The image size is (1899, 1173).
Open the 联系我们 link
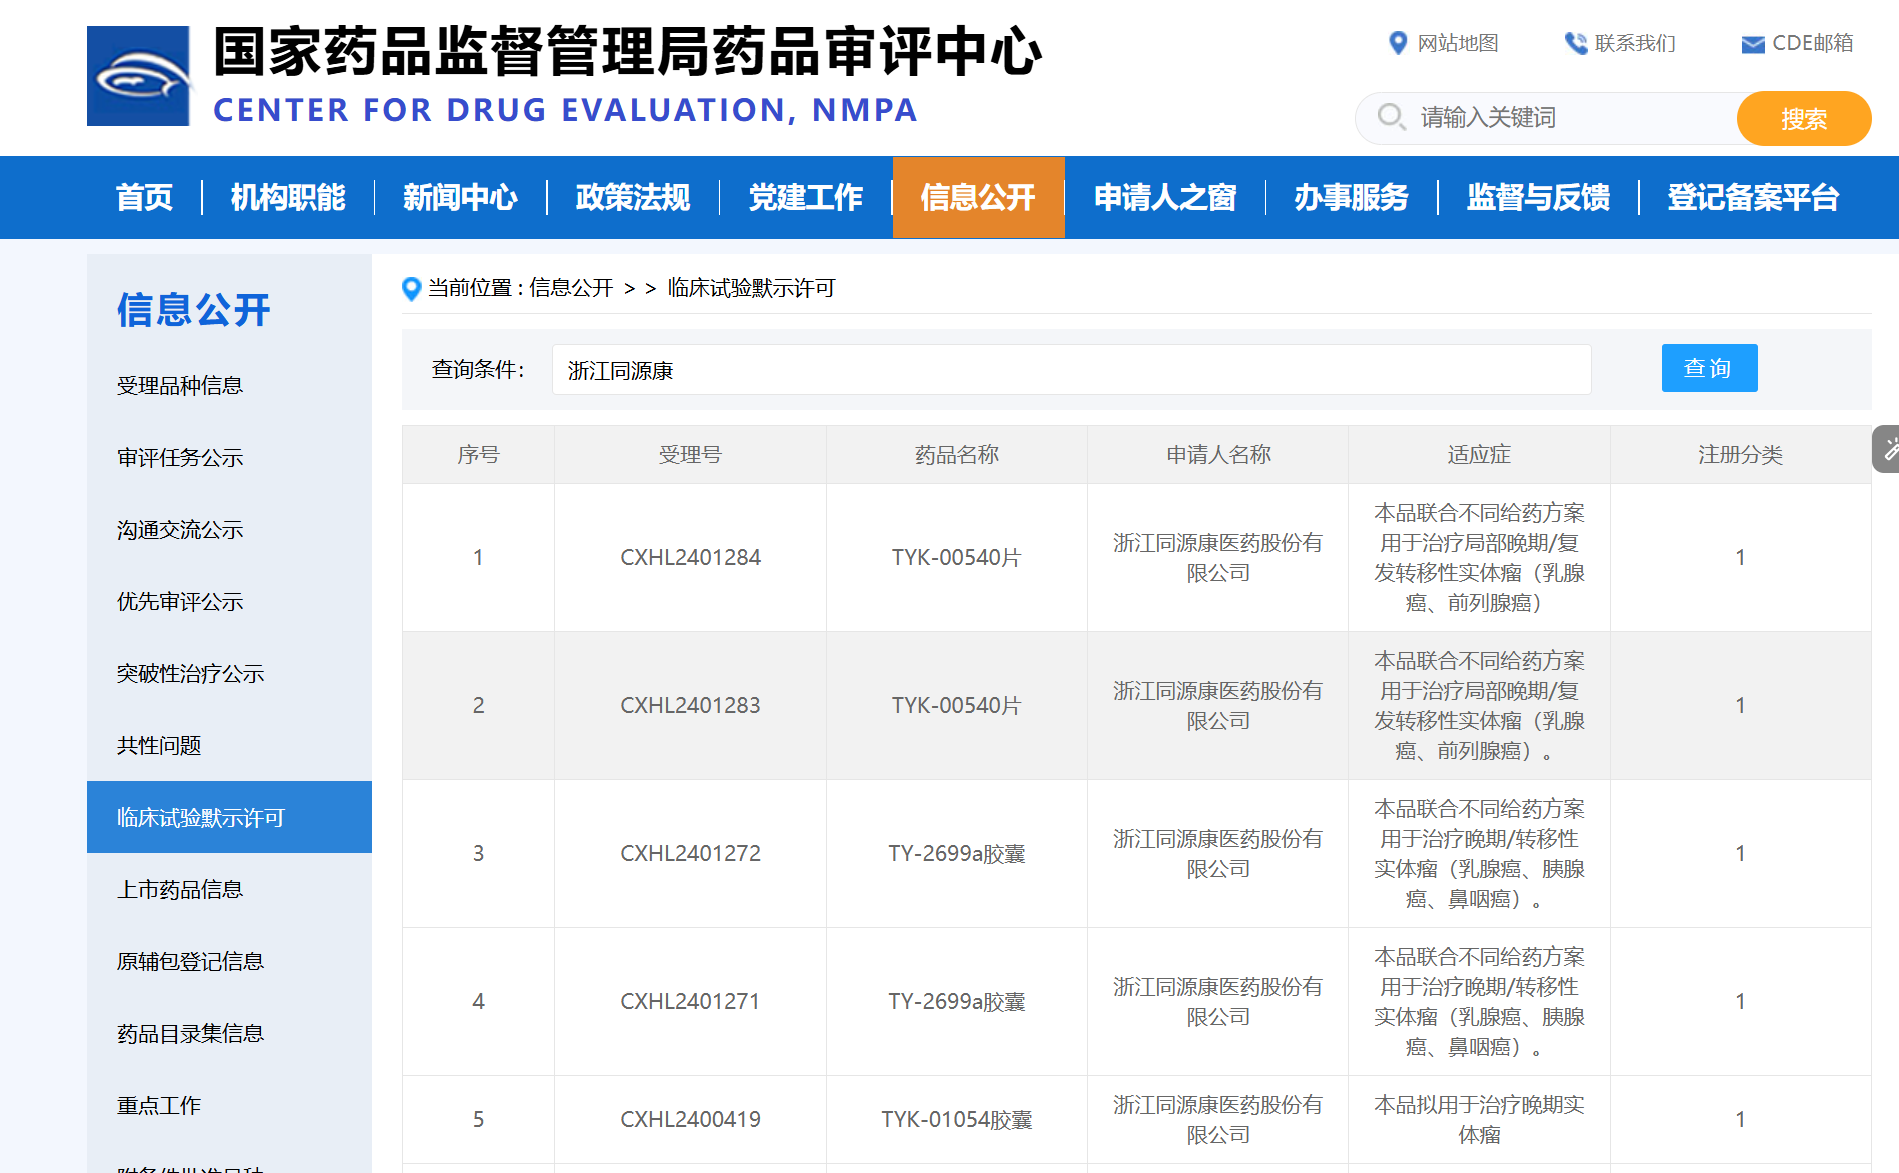coord(1635,43)
